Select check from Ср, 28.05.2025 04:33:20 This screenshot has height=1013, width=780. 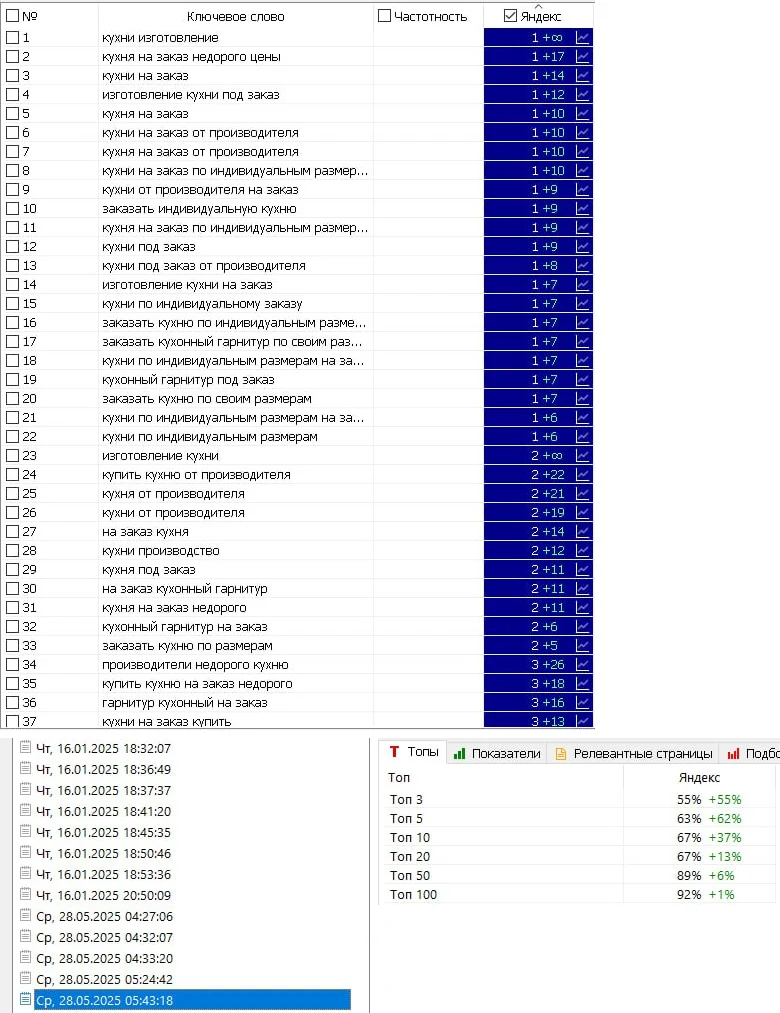coord(105,959)
